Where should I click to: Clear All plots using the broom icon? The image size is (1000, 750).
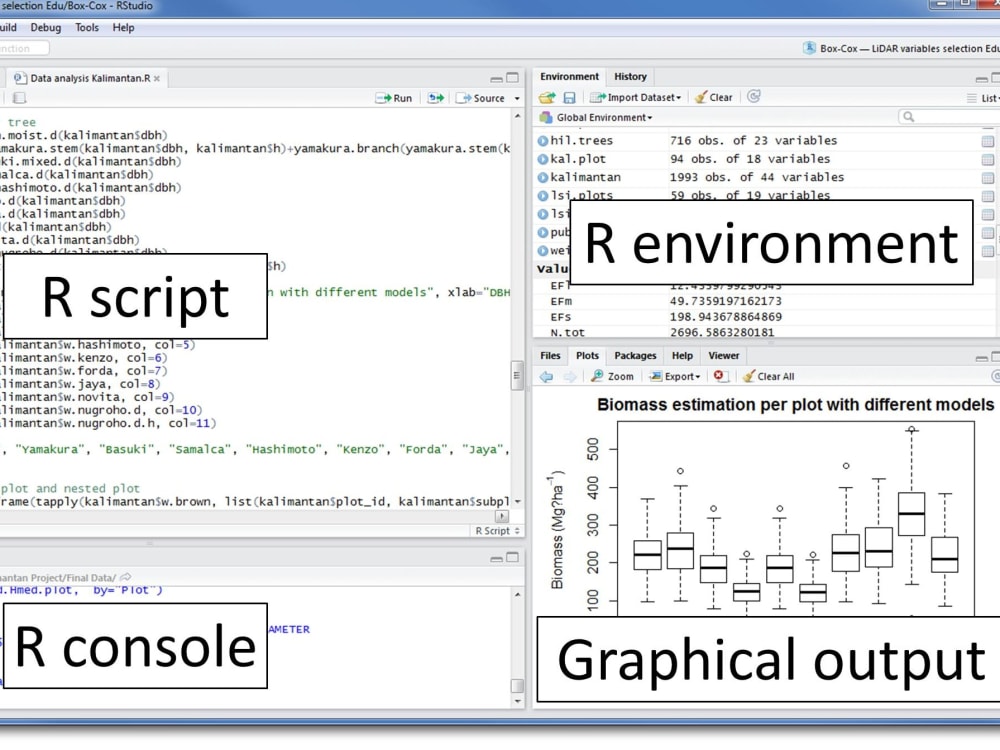(770, 376)
